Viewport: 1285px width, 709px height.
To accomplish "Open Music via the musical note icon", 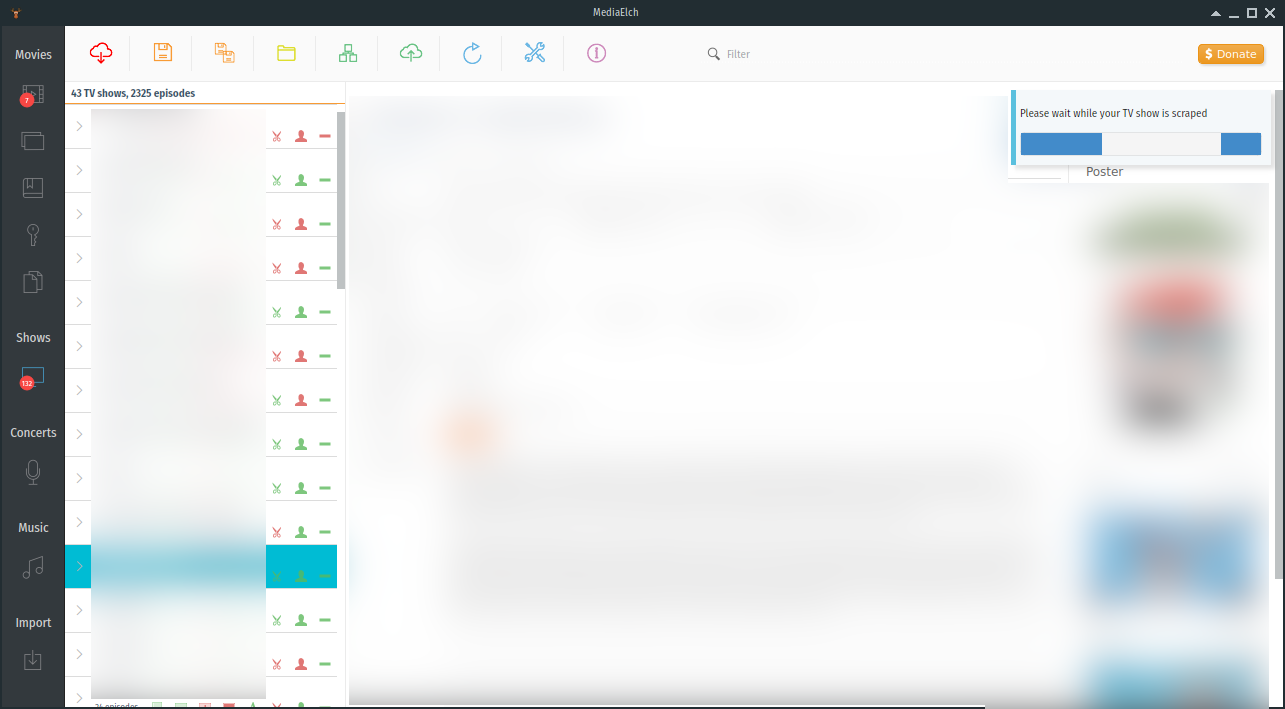I will click(33, 568).
